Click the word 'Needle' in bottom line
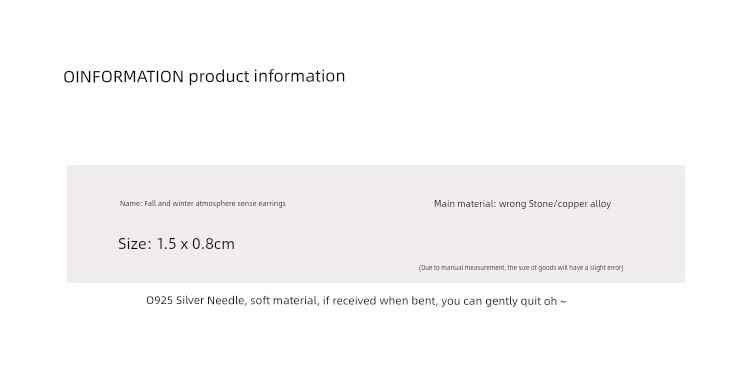 (227, 301)
